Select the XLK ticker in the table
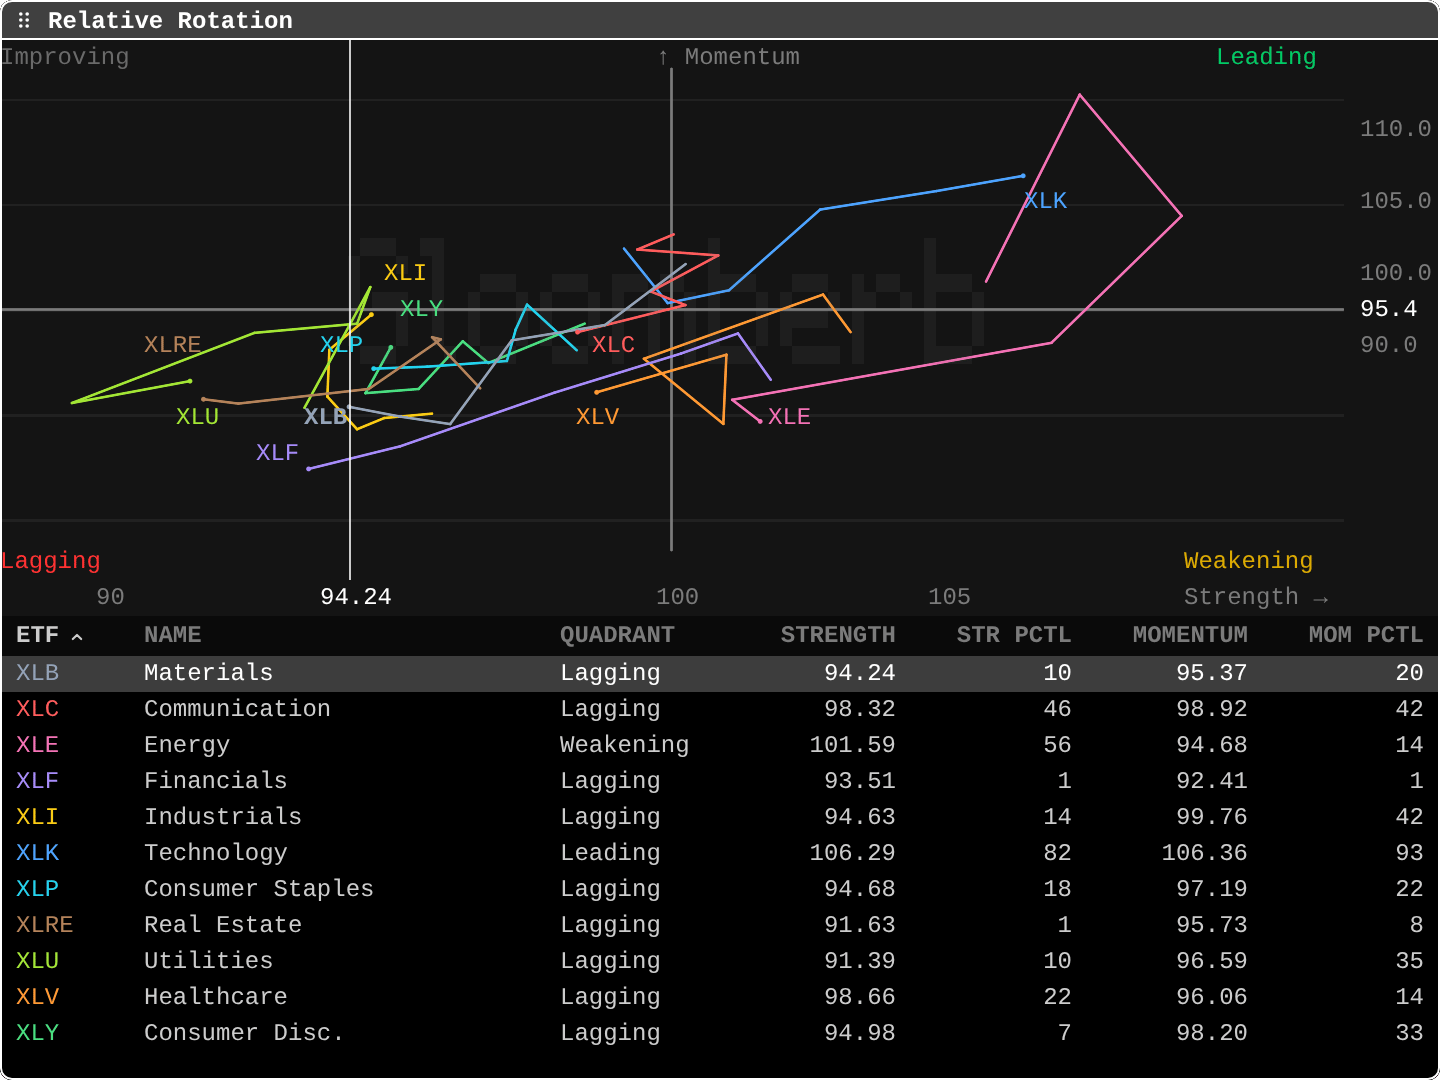 [x=38, y=853]
